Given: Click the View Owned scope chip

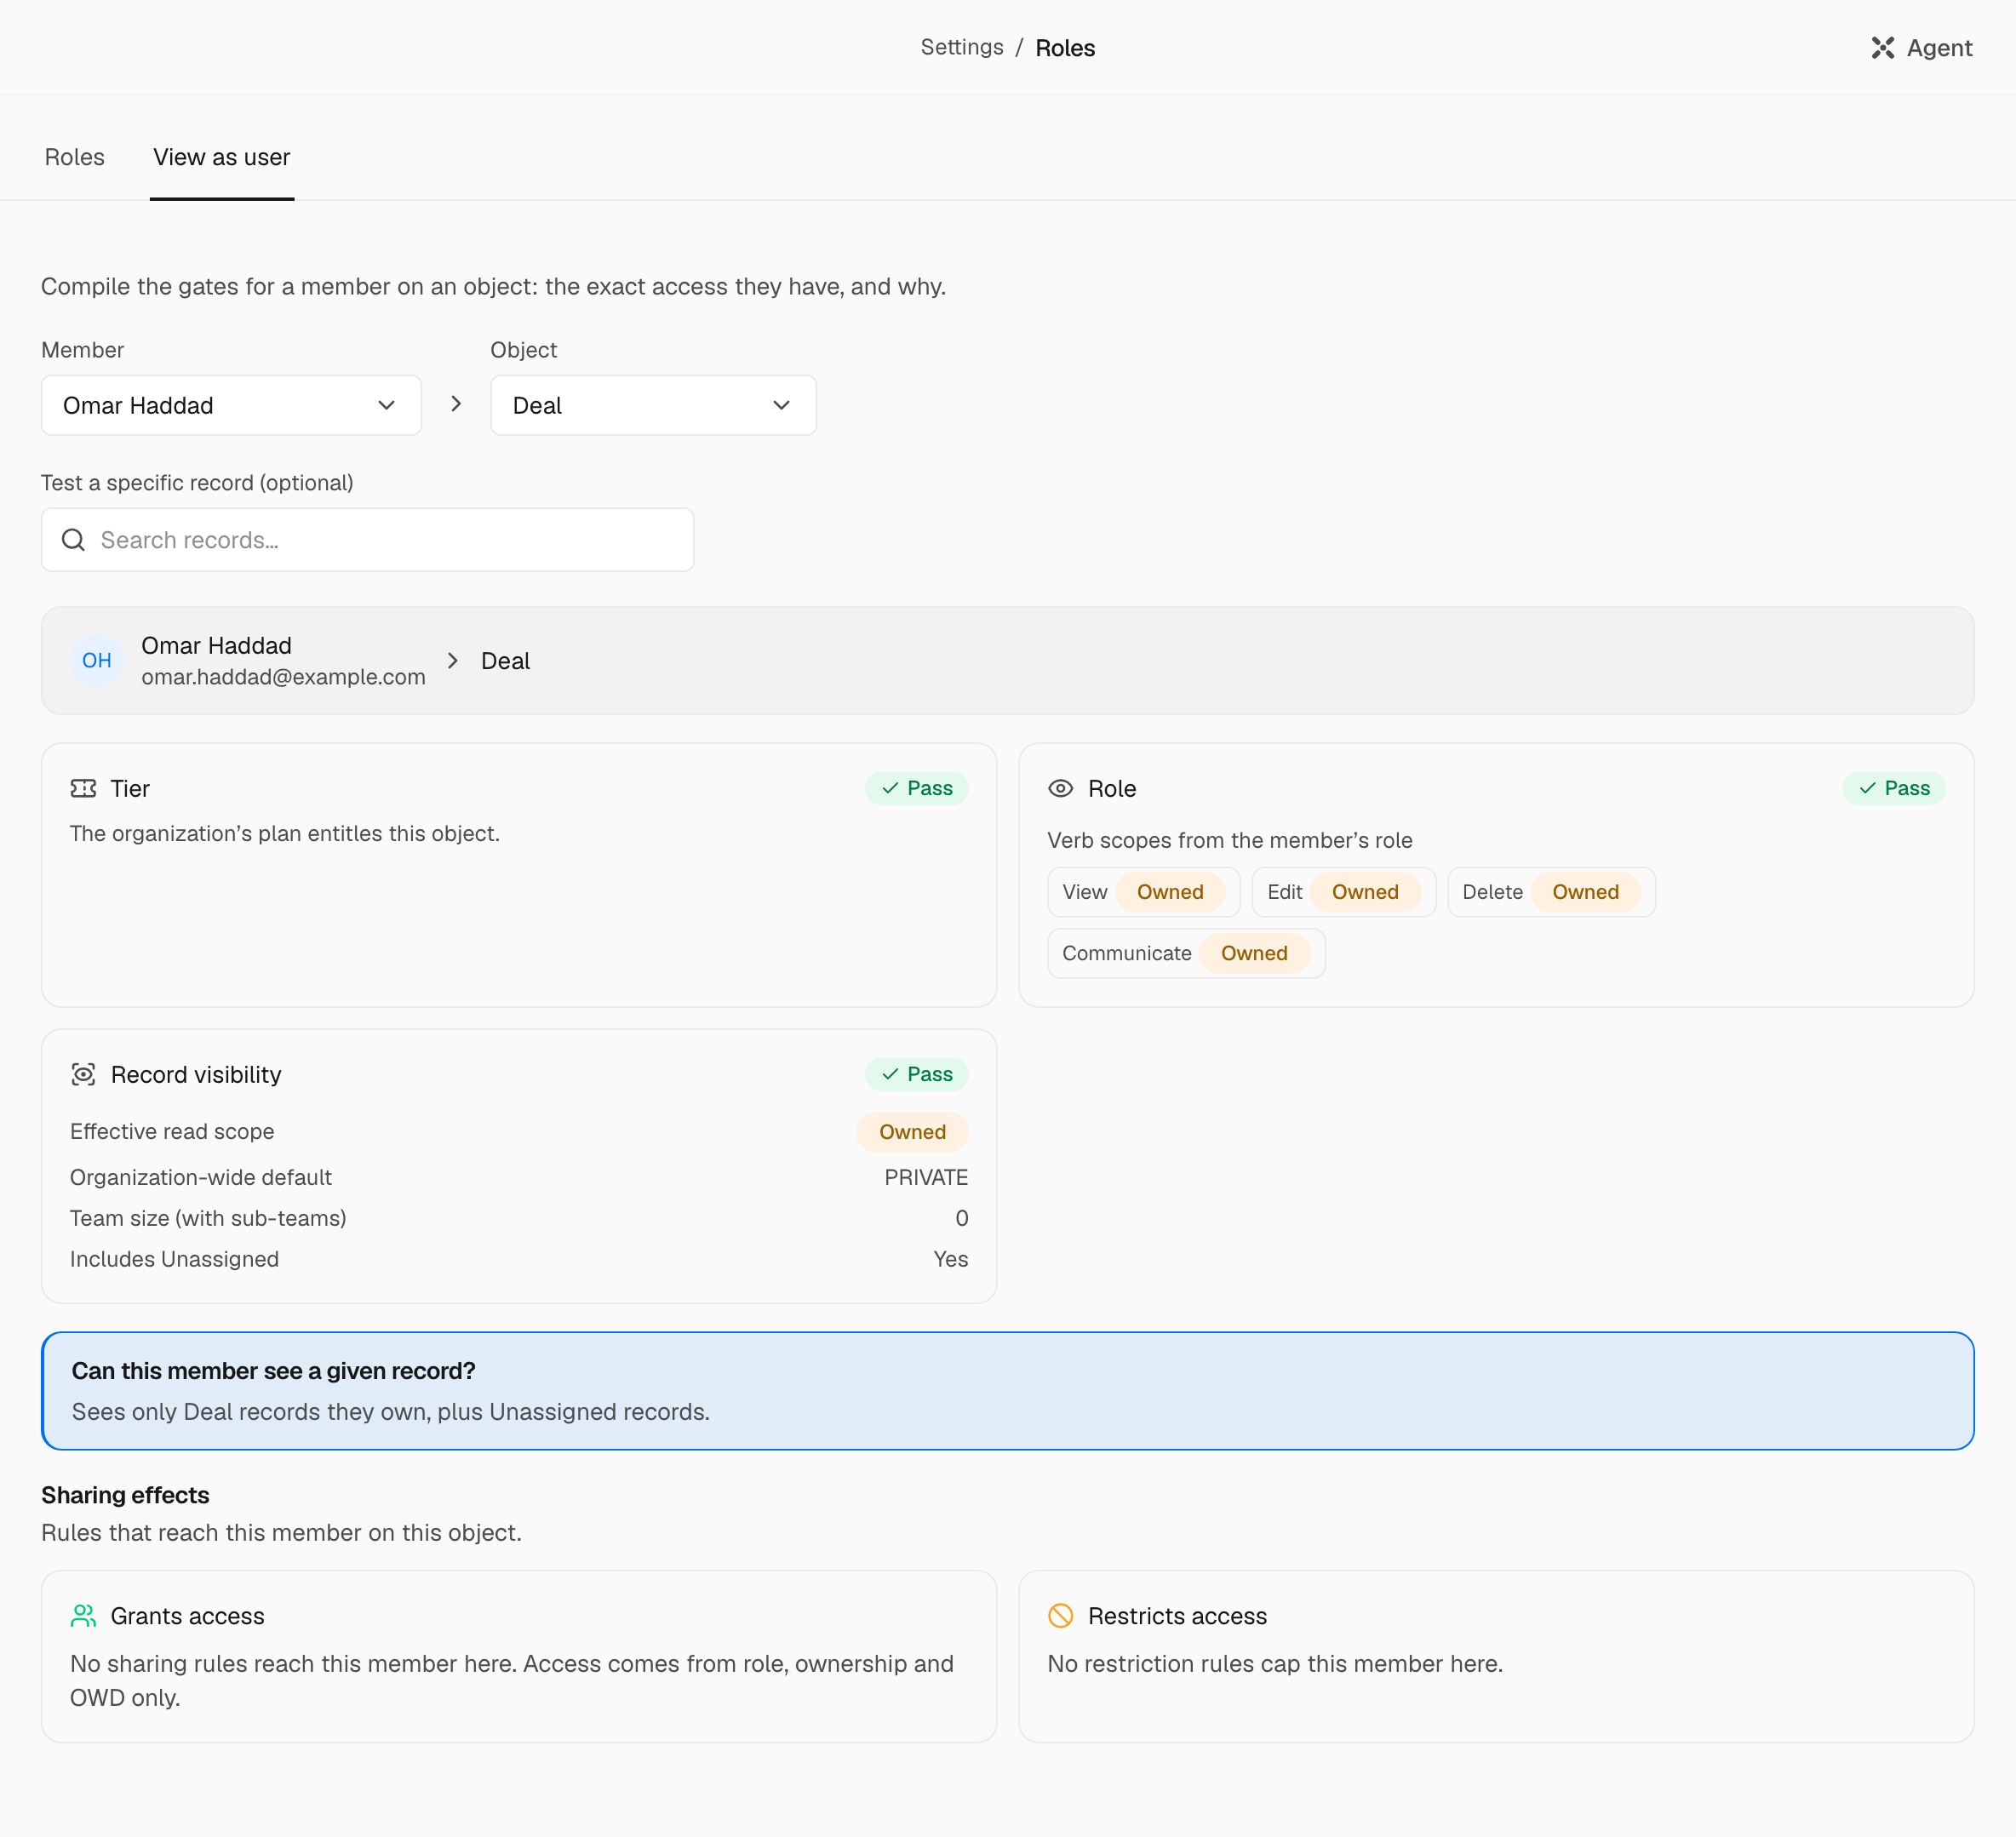Looking at the screenshot, I should (x=1144, y=892).
